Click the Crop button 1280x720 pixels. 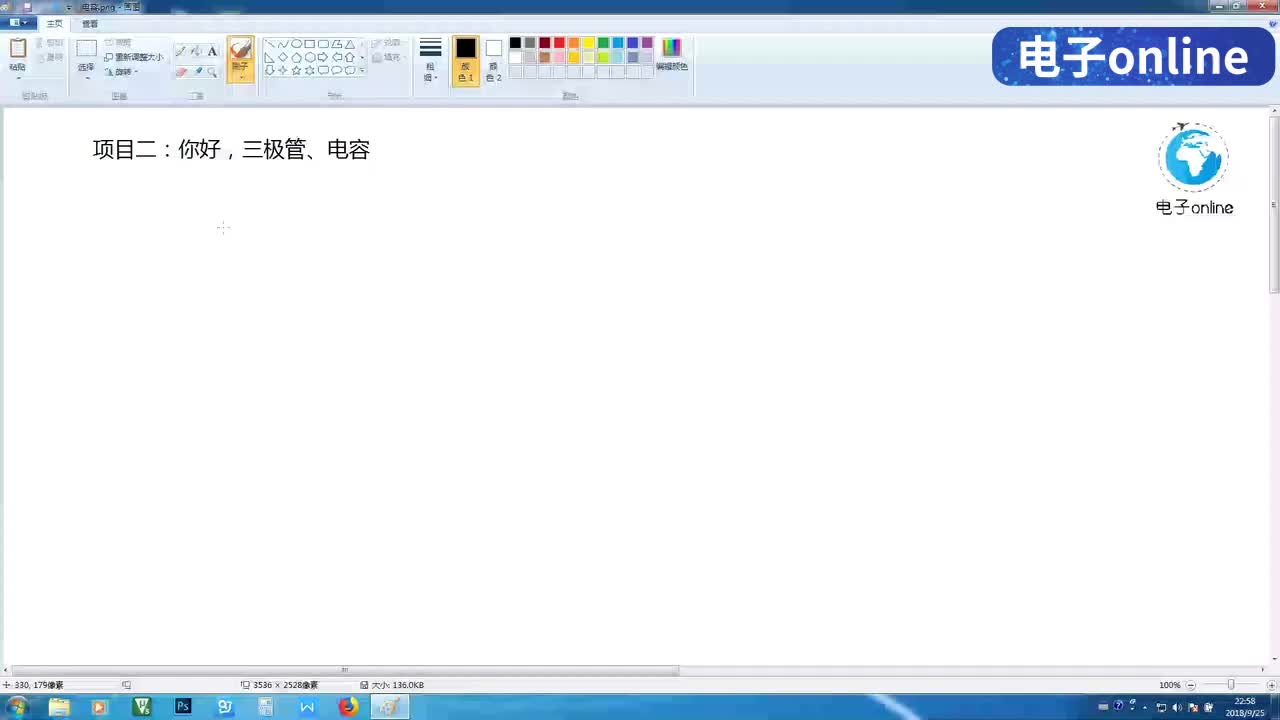tap(118, 43)
